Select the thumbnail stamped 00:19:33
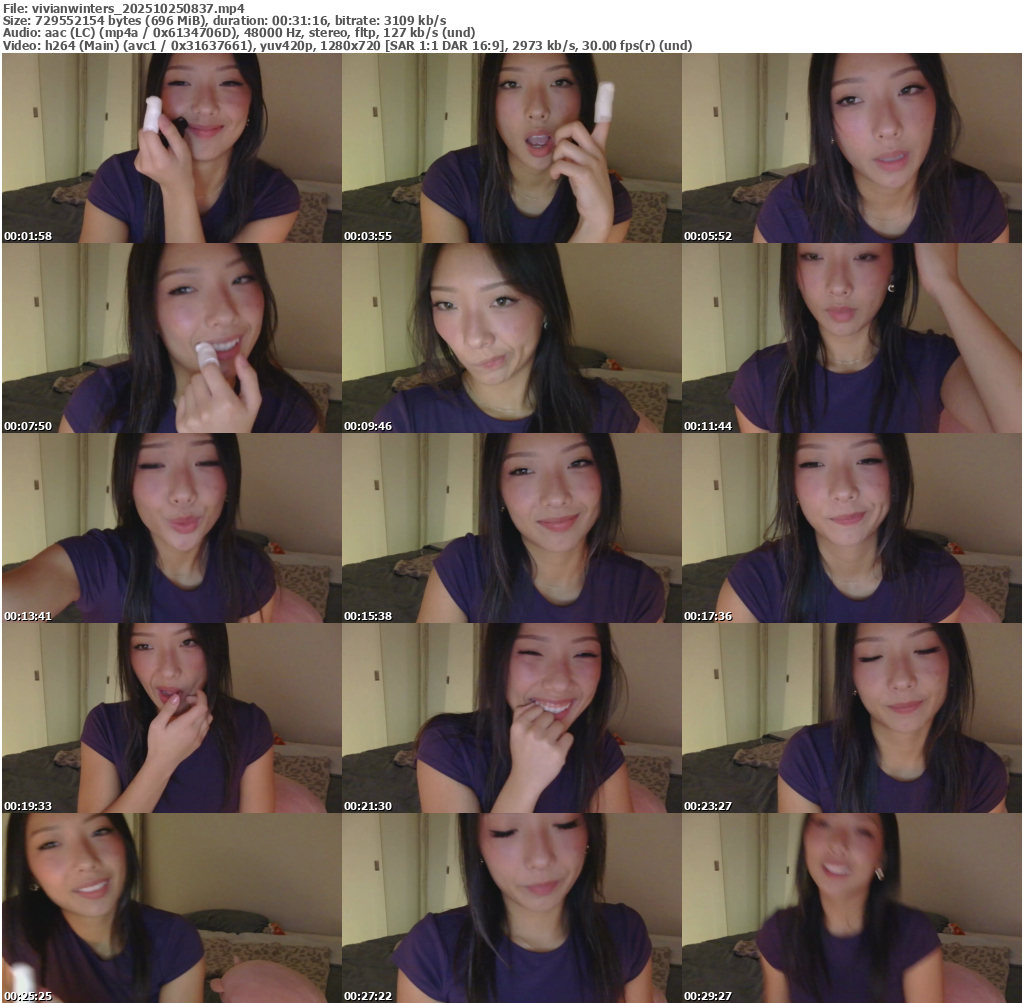The height and width of the screenshot is (1003, 1024). (x=172, y=718)
